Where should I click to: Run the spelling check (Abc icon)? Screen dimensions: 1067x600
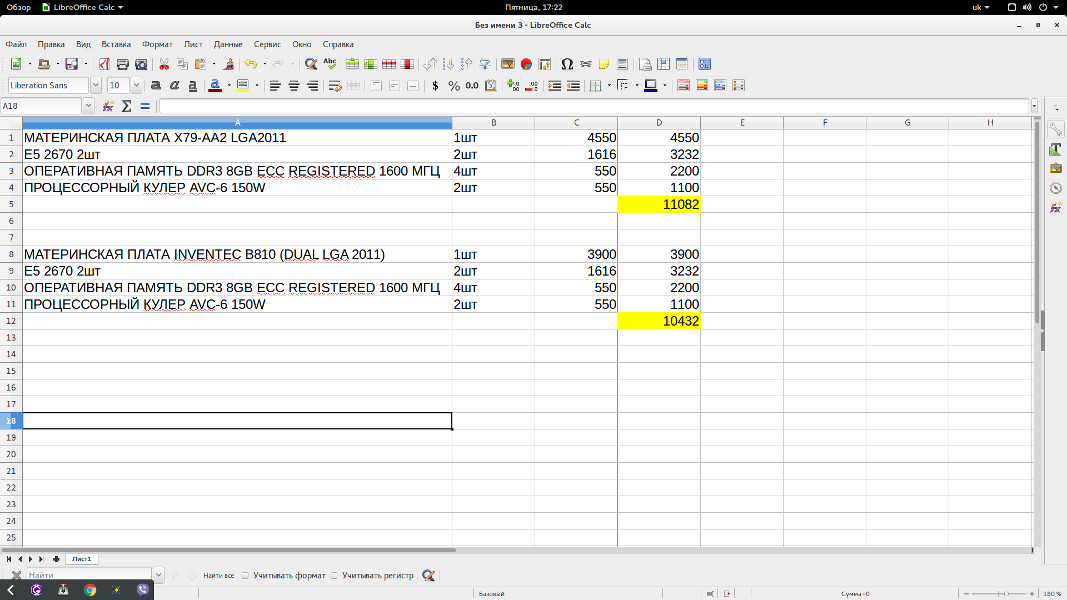pos(330,64)
